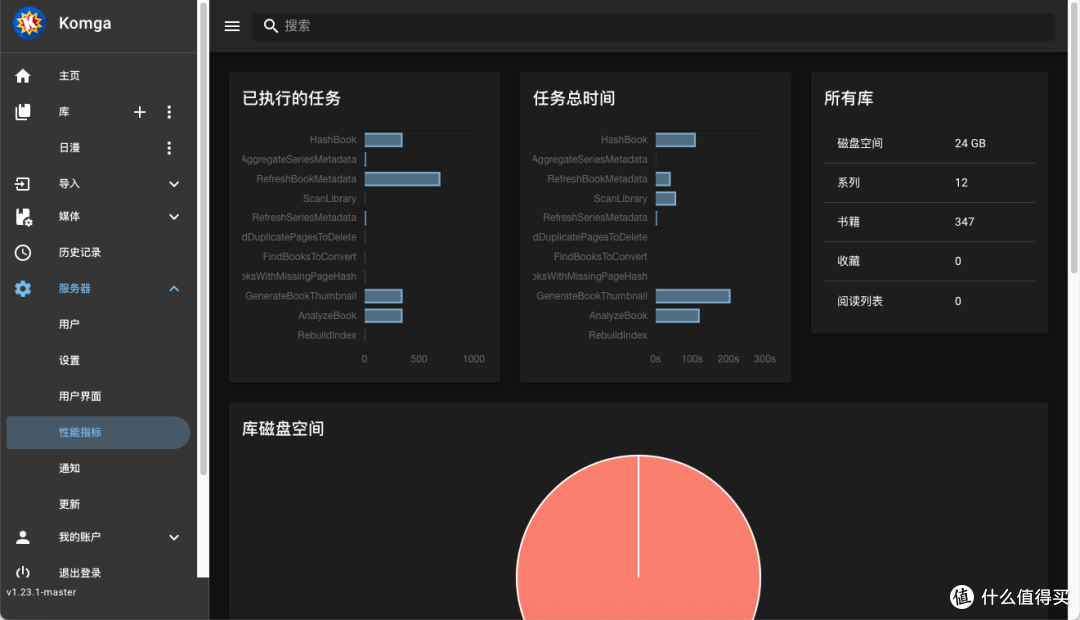Click 退出登录 to log out
Viewport: 1080px width, 620px height.
point(80,573)
